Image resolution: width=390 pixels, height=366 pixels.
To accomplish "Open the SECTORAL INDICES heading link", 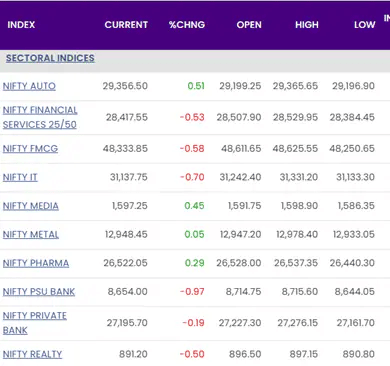I will coord(50,58).
